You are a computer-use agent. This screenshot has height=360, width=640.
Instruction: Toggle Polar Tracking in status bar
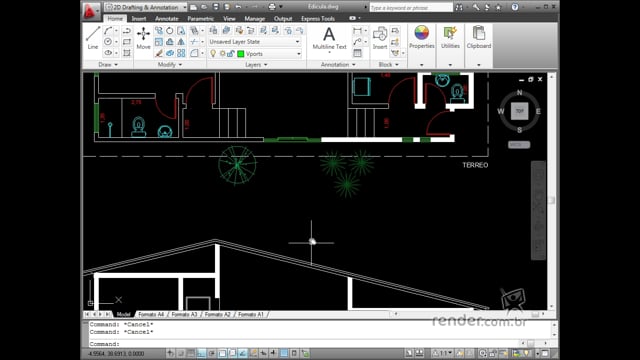(x=212, y=353)
